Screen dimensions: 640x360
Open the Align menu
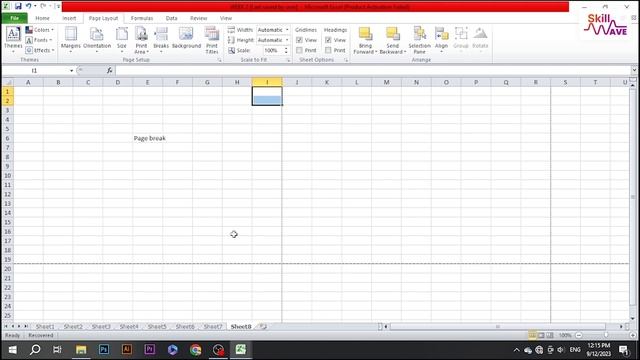[441, 39]
